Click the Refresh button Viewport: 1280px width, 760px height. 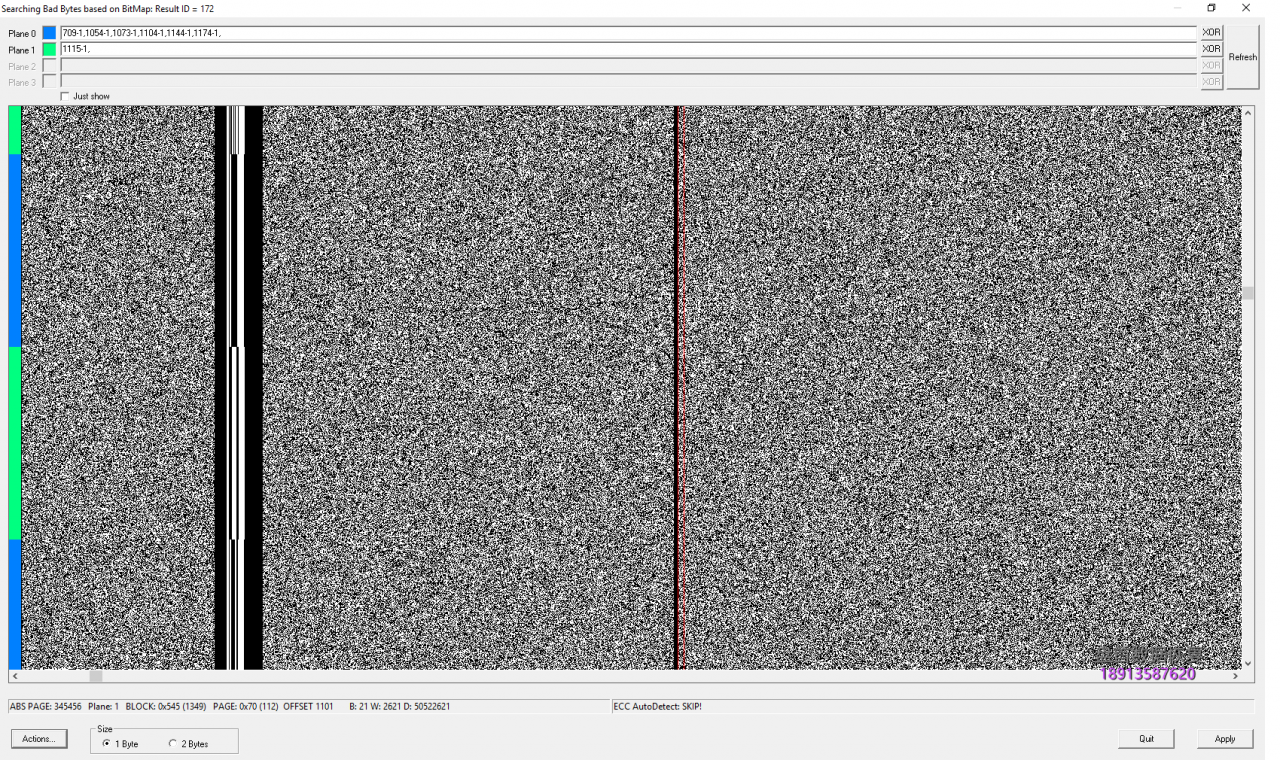[1242, 57]
